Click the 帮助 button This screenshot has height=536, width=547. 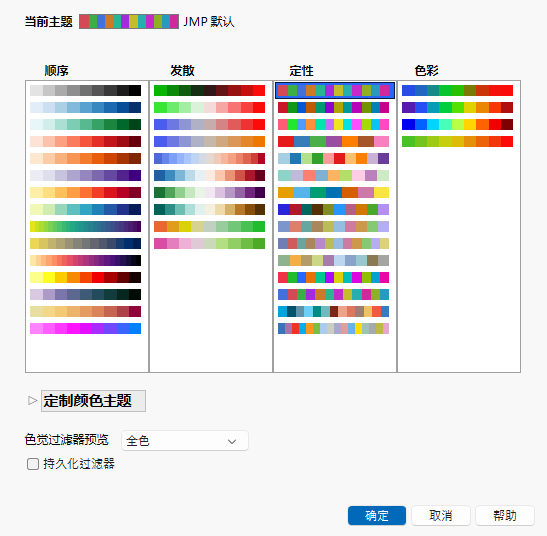tap(505, 515)
